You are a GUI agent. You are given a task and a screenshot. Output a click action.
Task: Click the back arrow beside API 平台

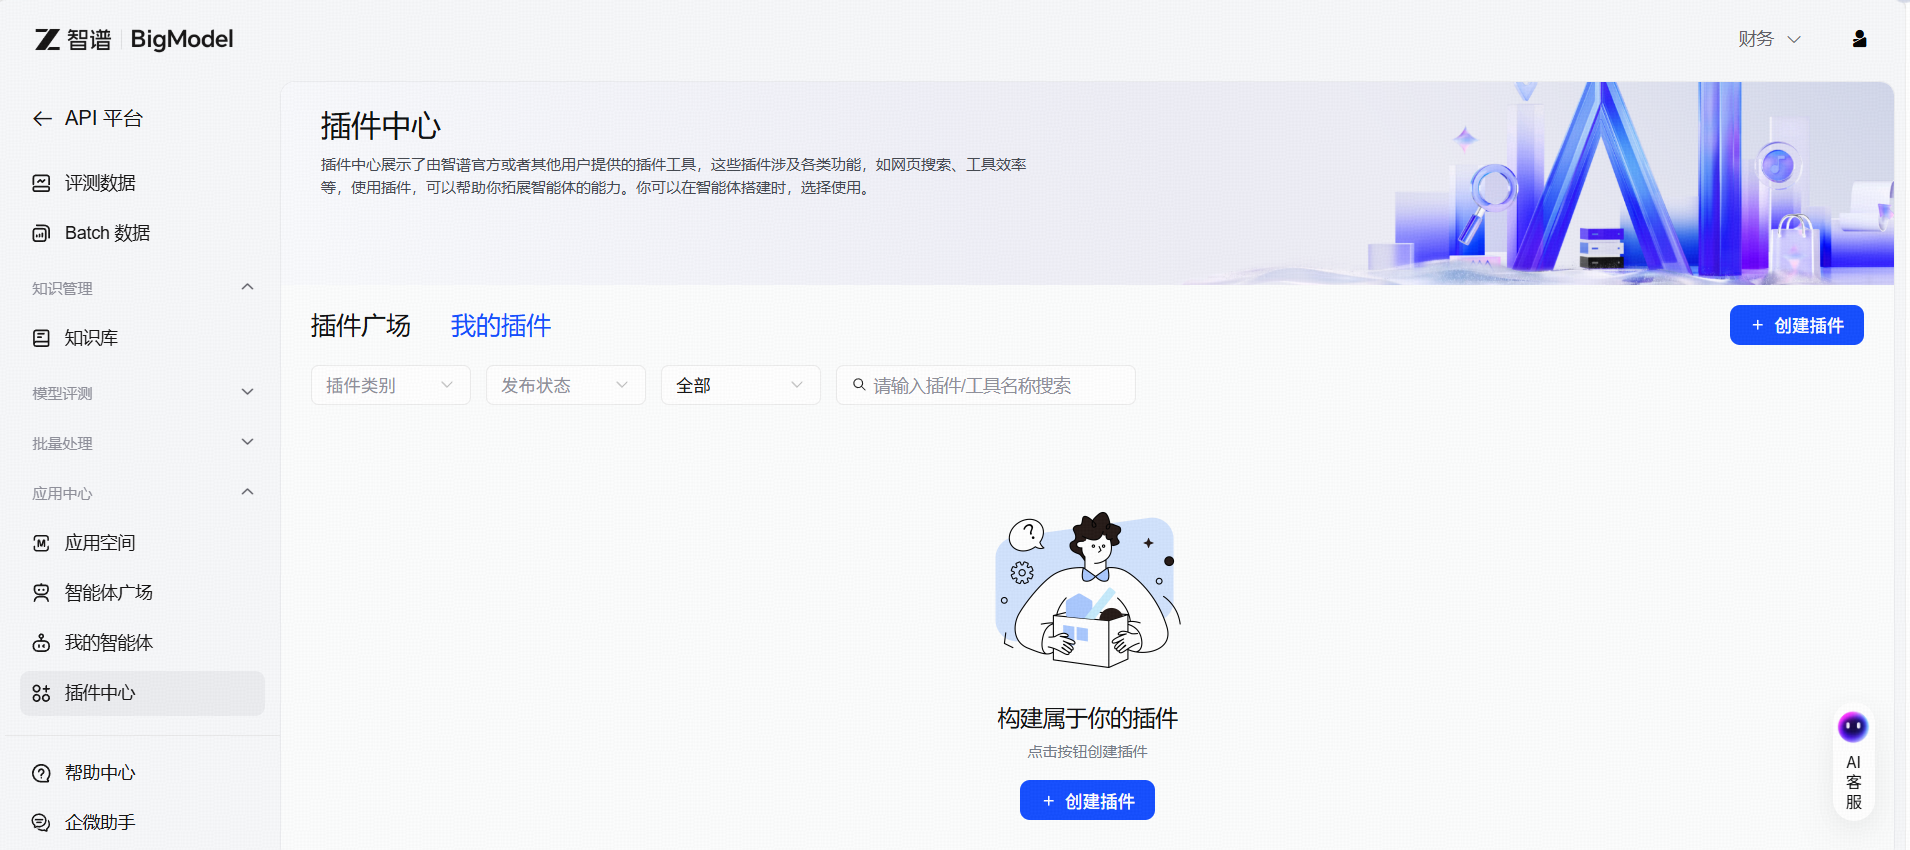[42, 119]
